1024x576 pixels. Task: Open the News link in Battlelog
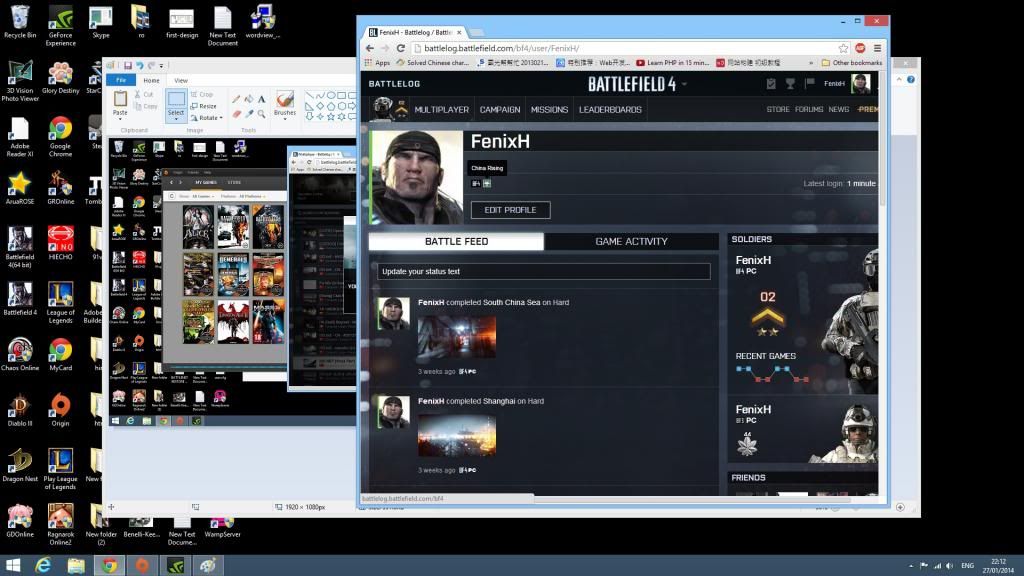[x=839, y=110]
